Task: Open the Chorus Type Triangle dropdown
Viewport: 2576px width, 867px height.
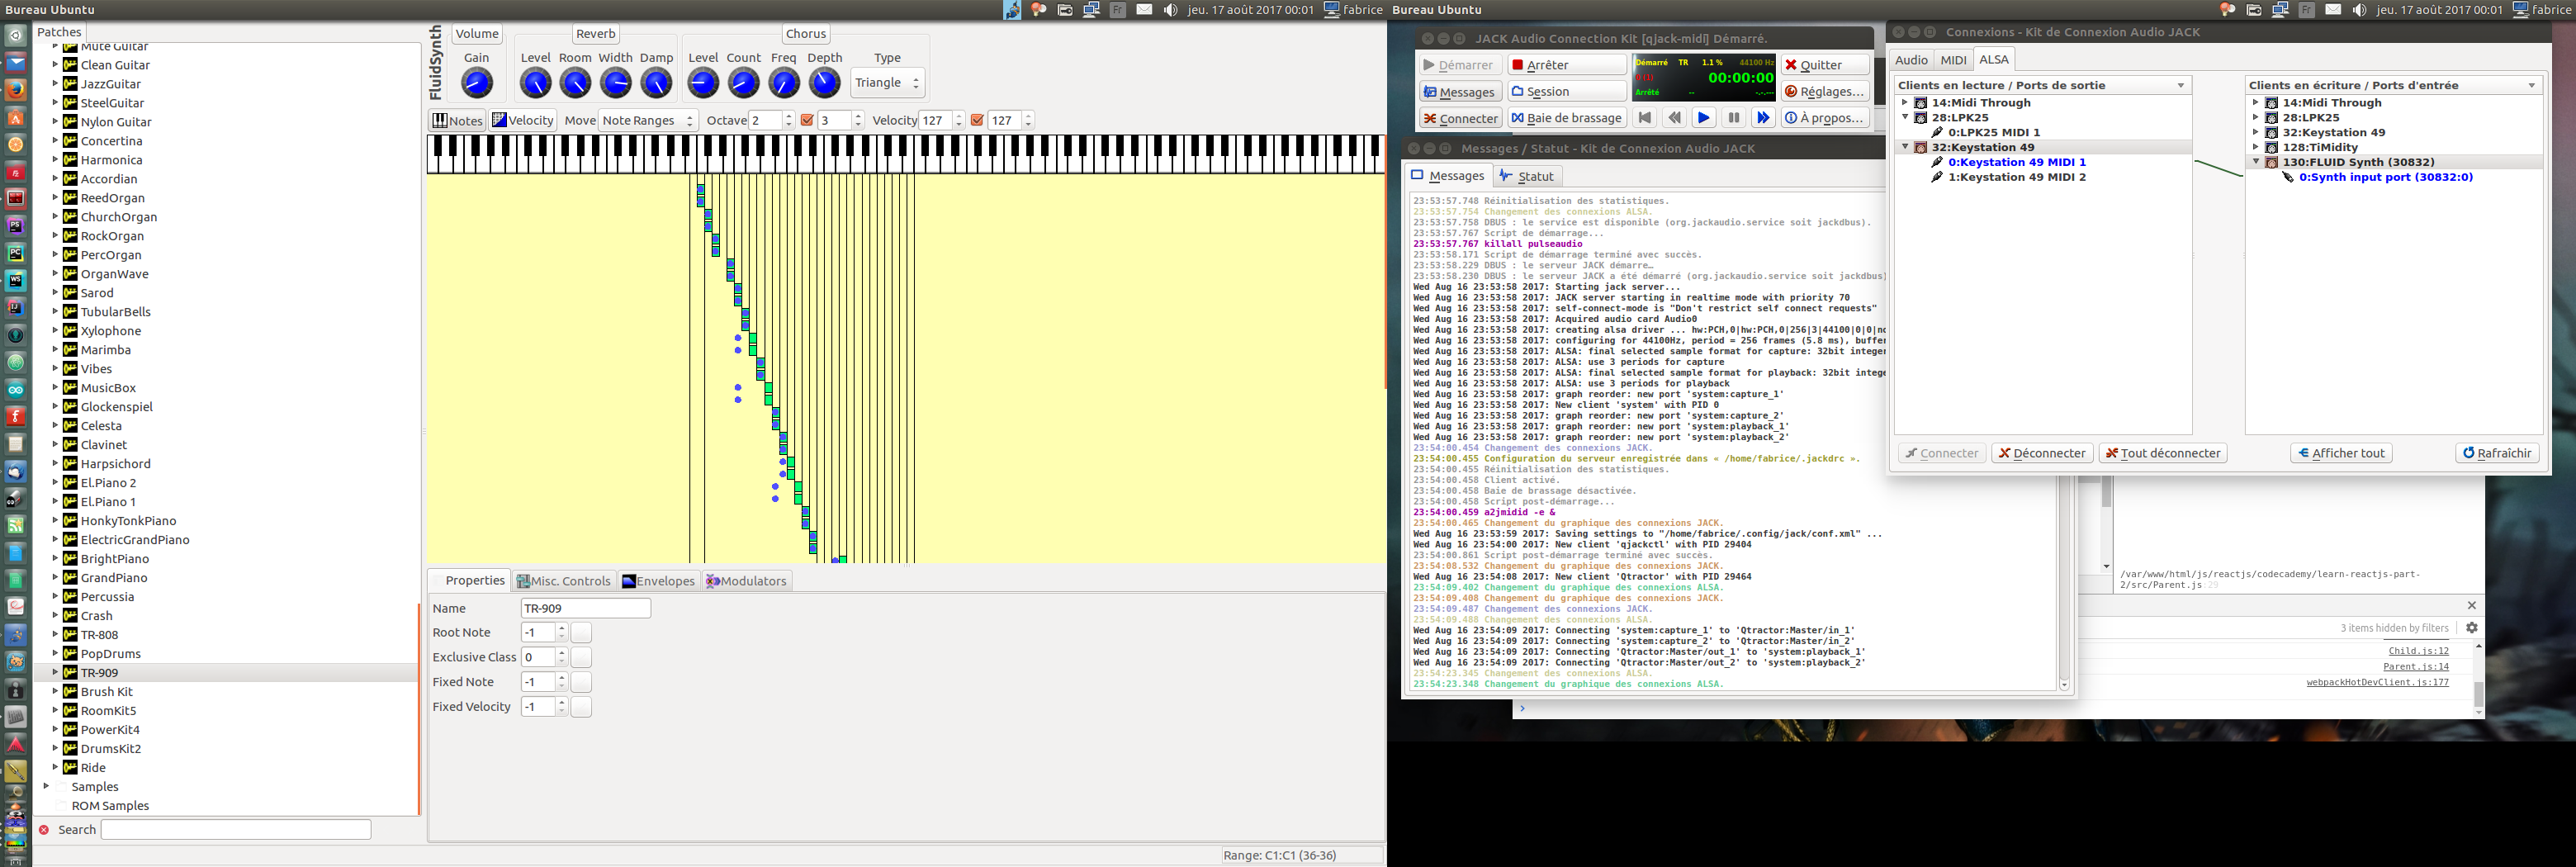Action: [x=887, y=83]
